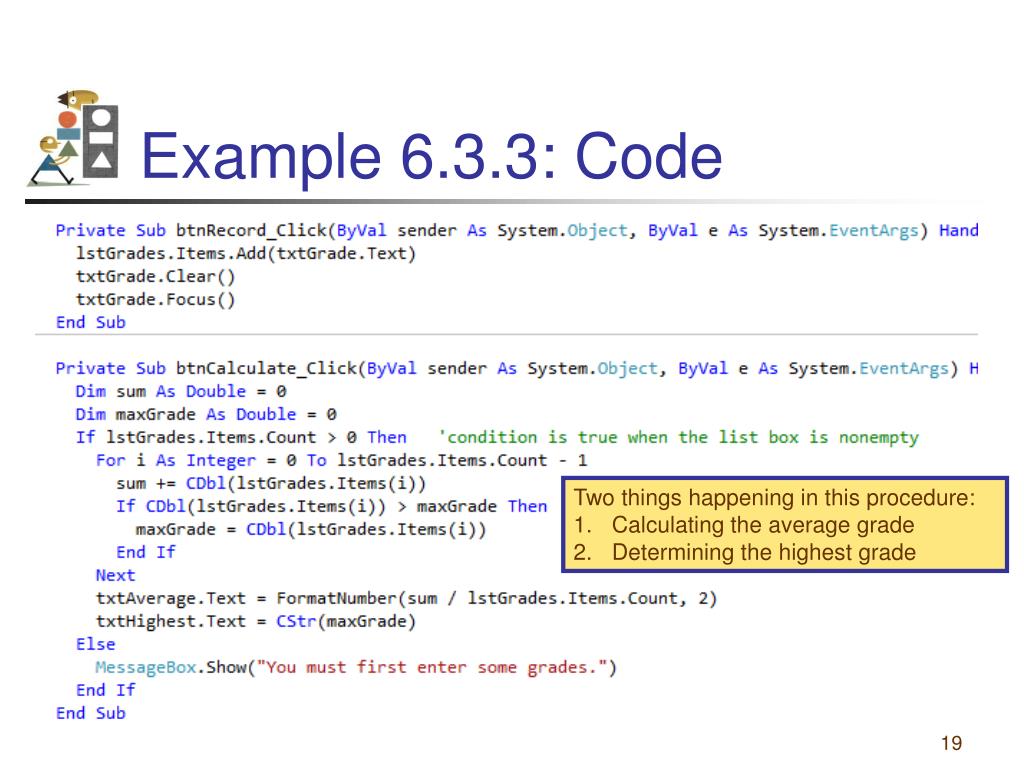The height and width of the screenshot is (768, 1024).
Task: Click the green comment "'condition is true when the list box is nonempty"
Action: coord(678,437)
